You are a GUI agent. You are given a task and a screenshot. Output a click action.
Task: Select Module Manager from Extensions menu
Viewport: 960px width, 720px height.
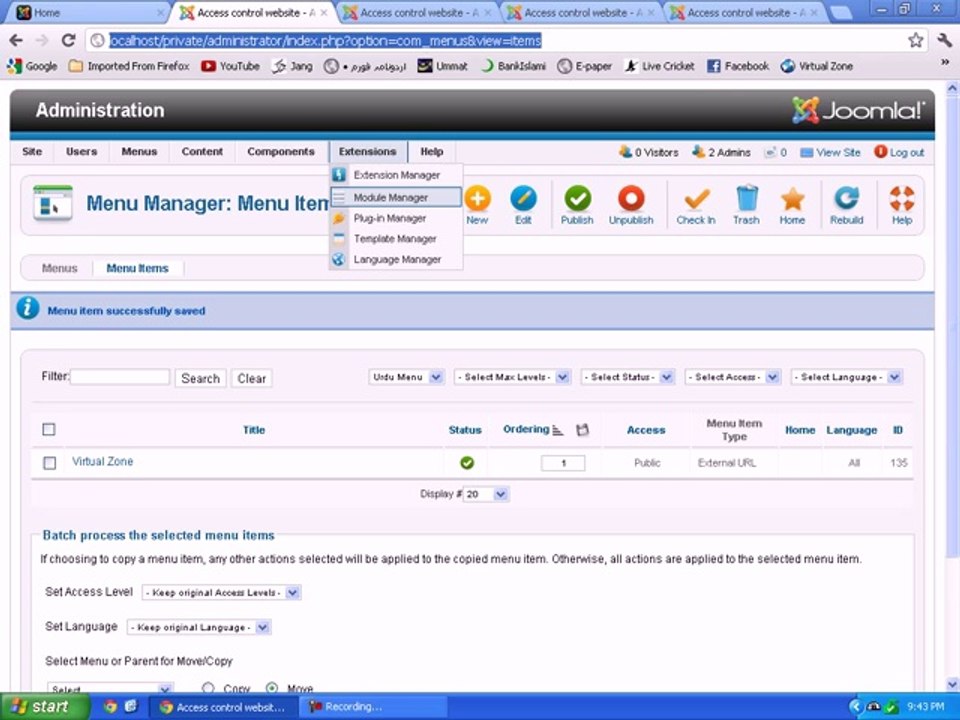(396, 197)
